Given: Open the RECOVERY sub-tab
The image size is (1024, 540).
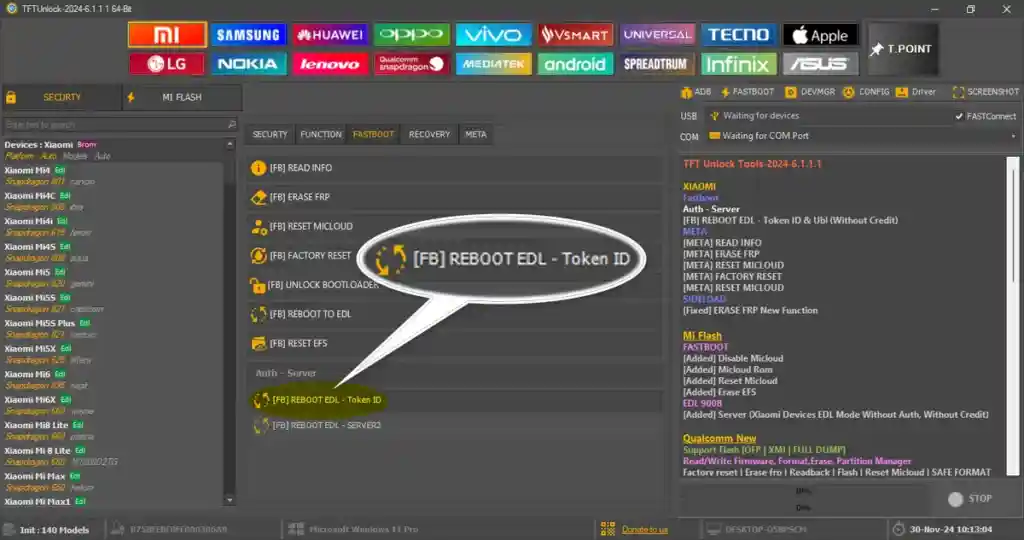Looking at the screenshot, I should point(429,135).
